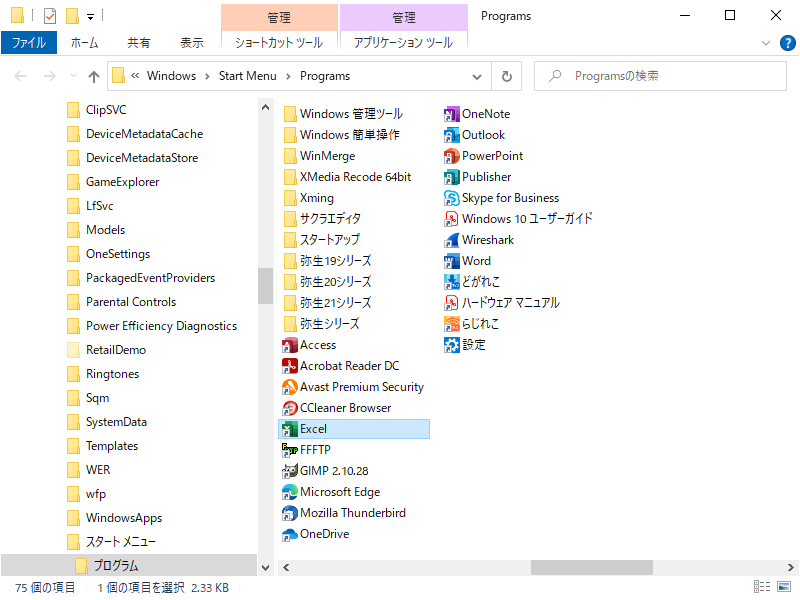The width and height of the screenshot is (800, 600).
Task: Select the Word shortcut icon
Action: coord(452,261)
